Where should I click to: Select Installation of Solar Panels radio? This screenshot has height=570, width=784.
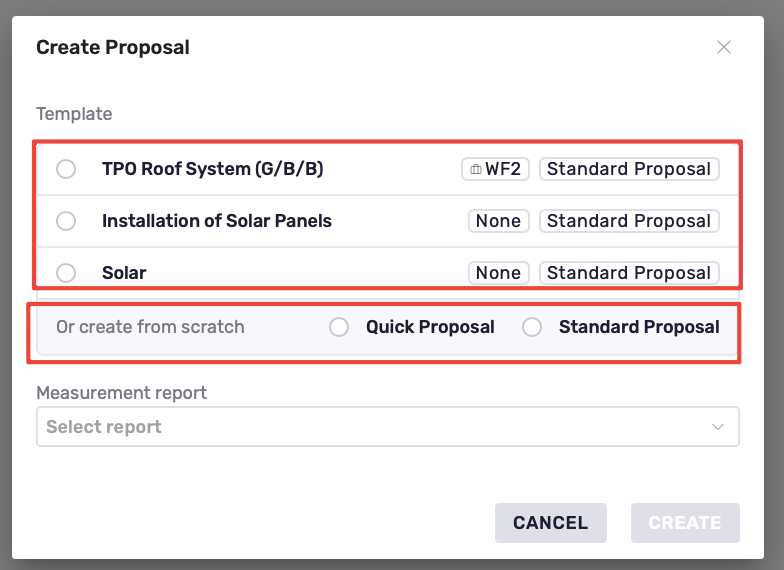click(x=66, y=221)
